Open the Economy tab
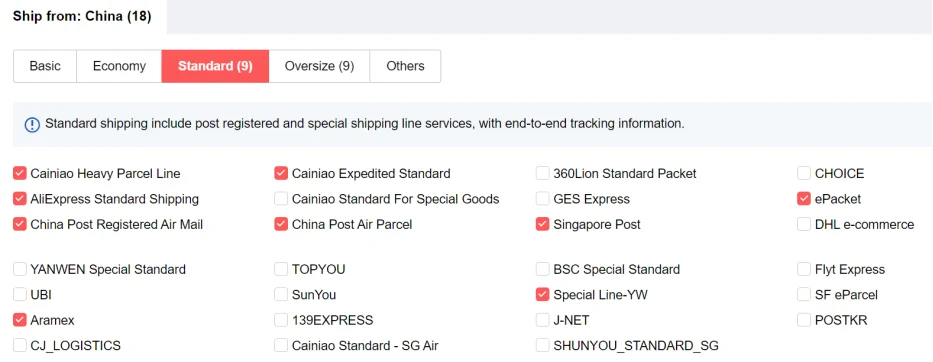Screen dimensions: 933x362 (x=119, y=66)
